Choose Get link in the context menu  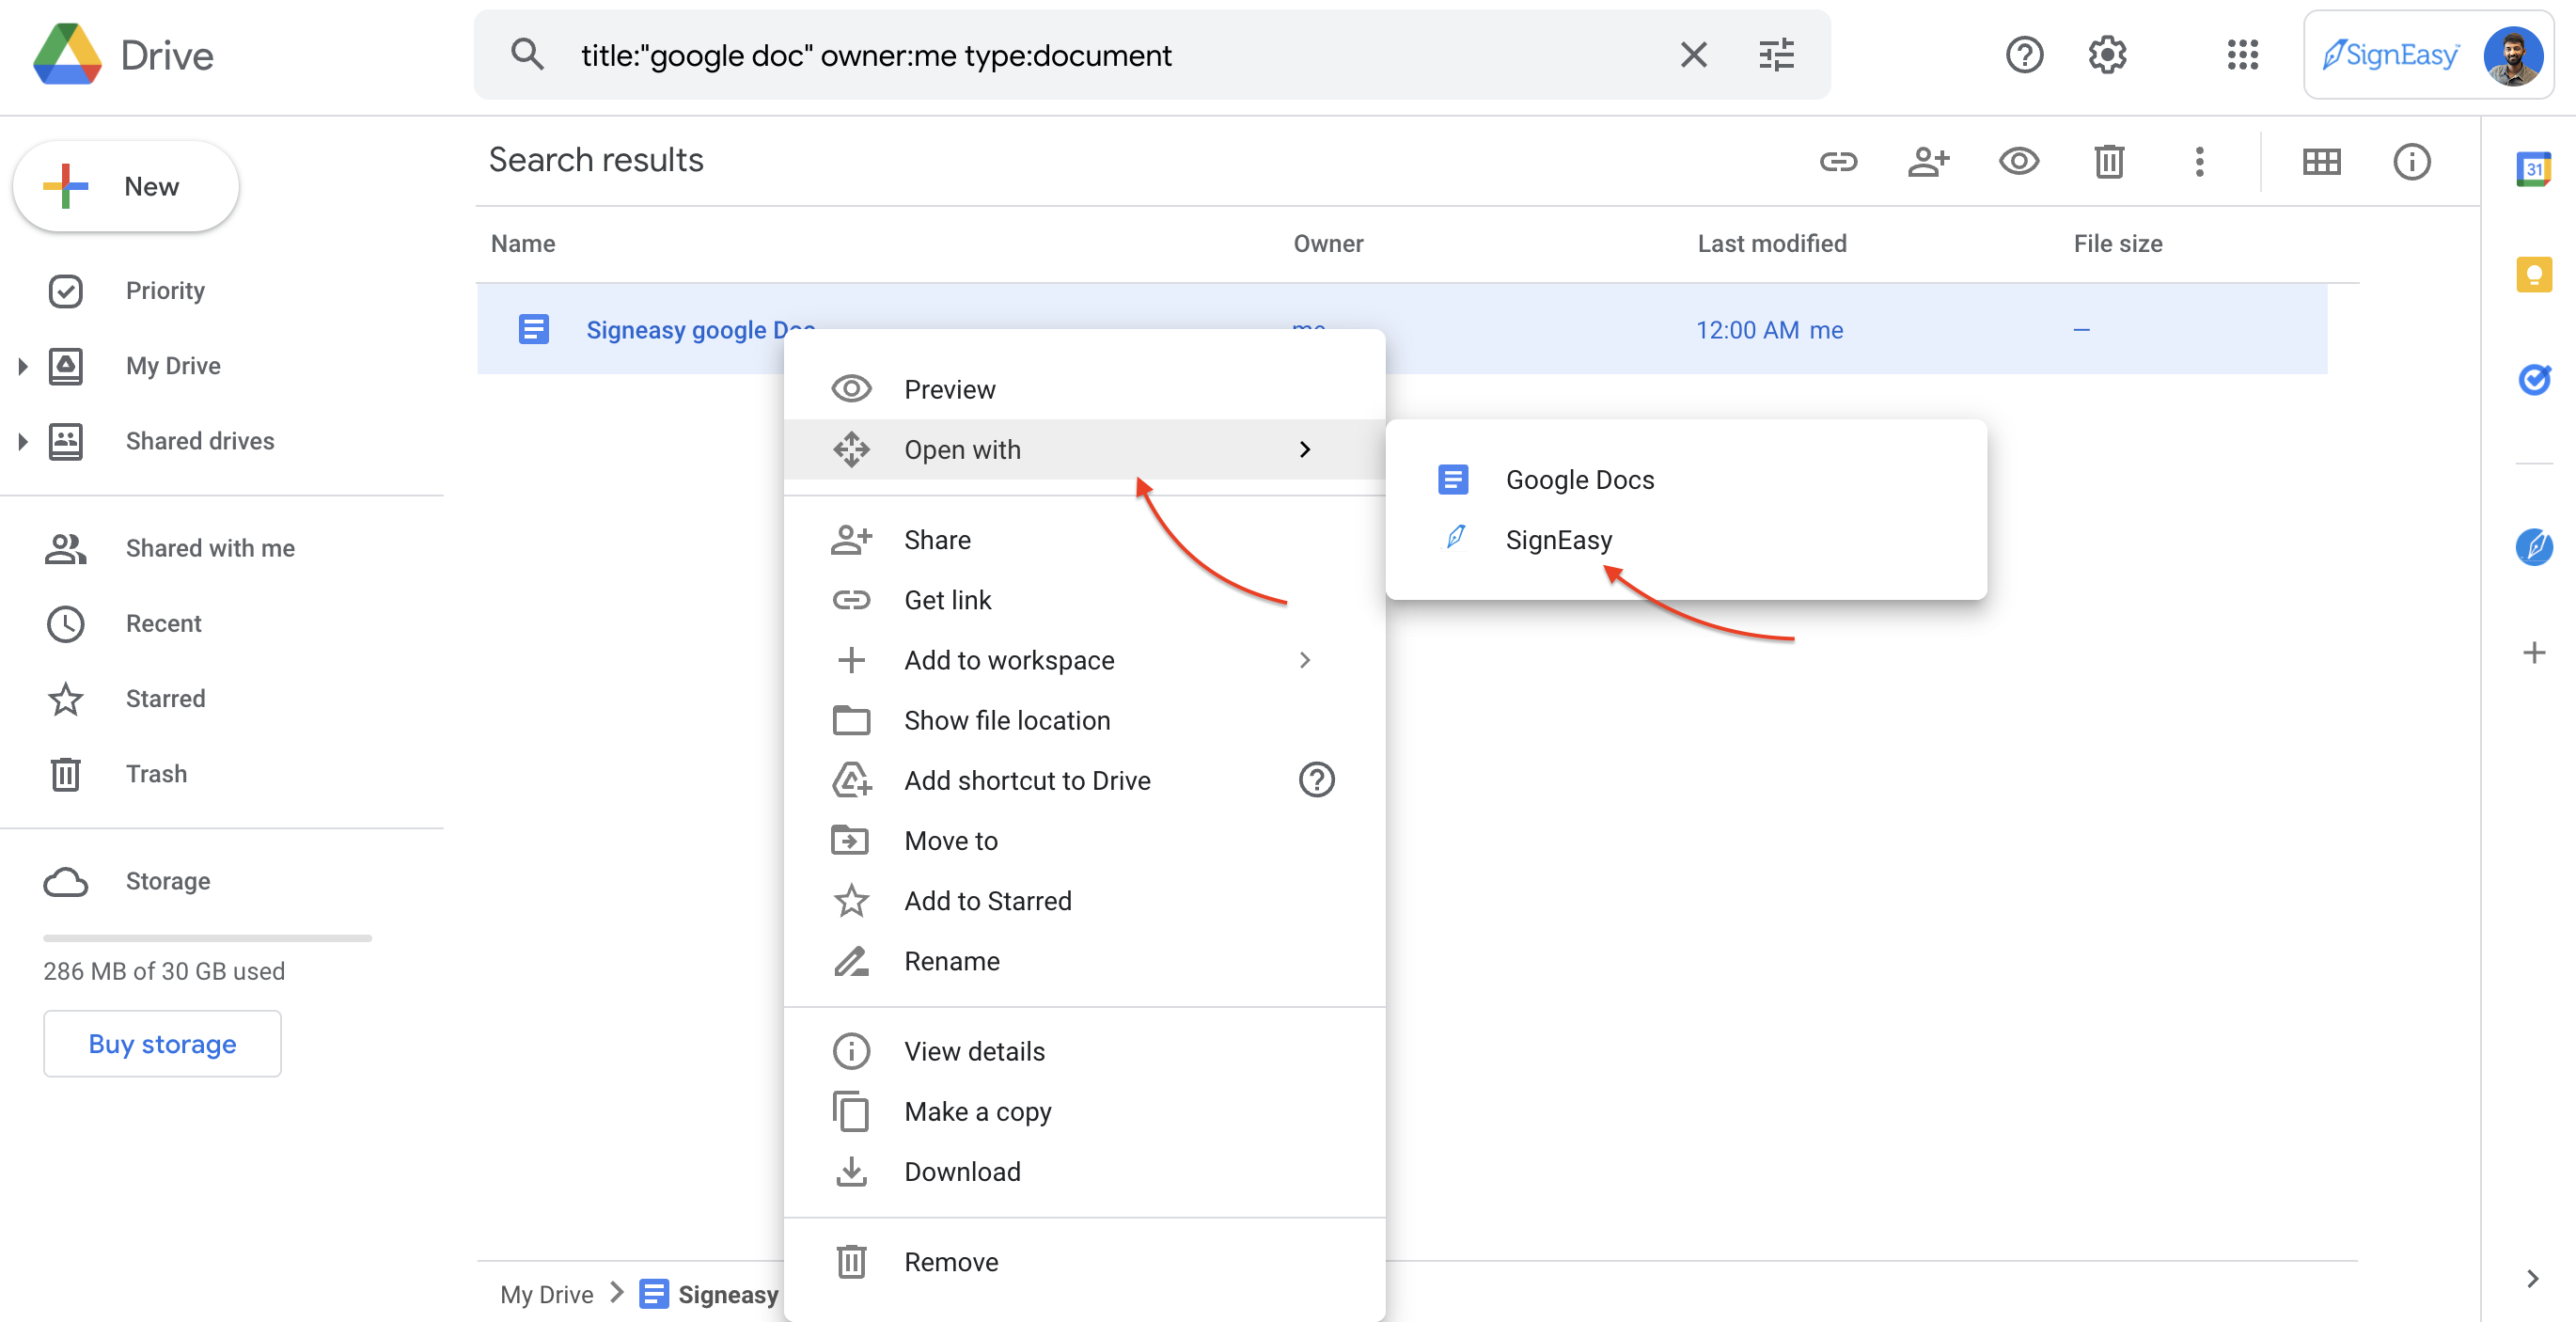click(1084, 600)
